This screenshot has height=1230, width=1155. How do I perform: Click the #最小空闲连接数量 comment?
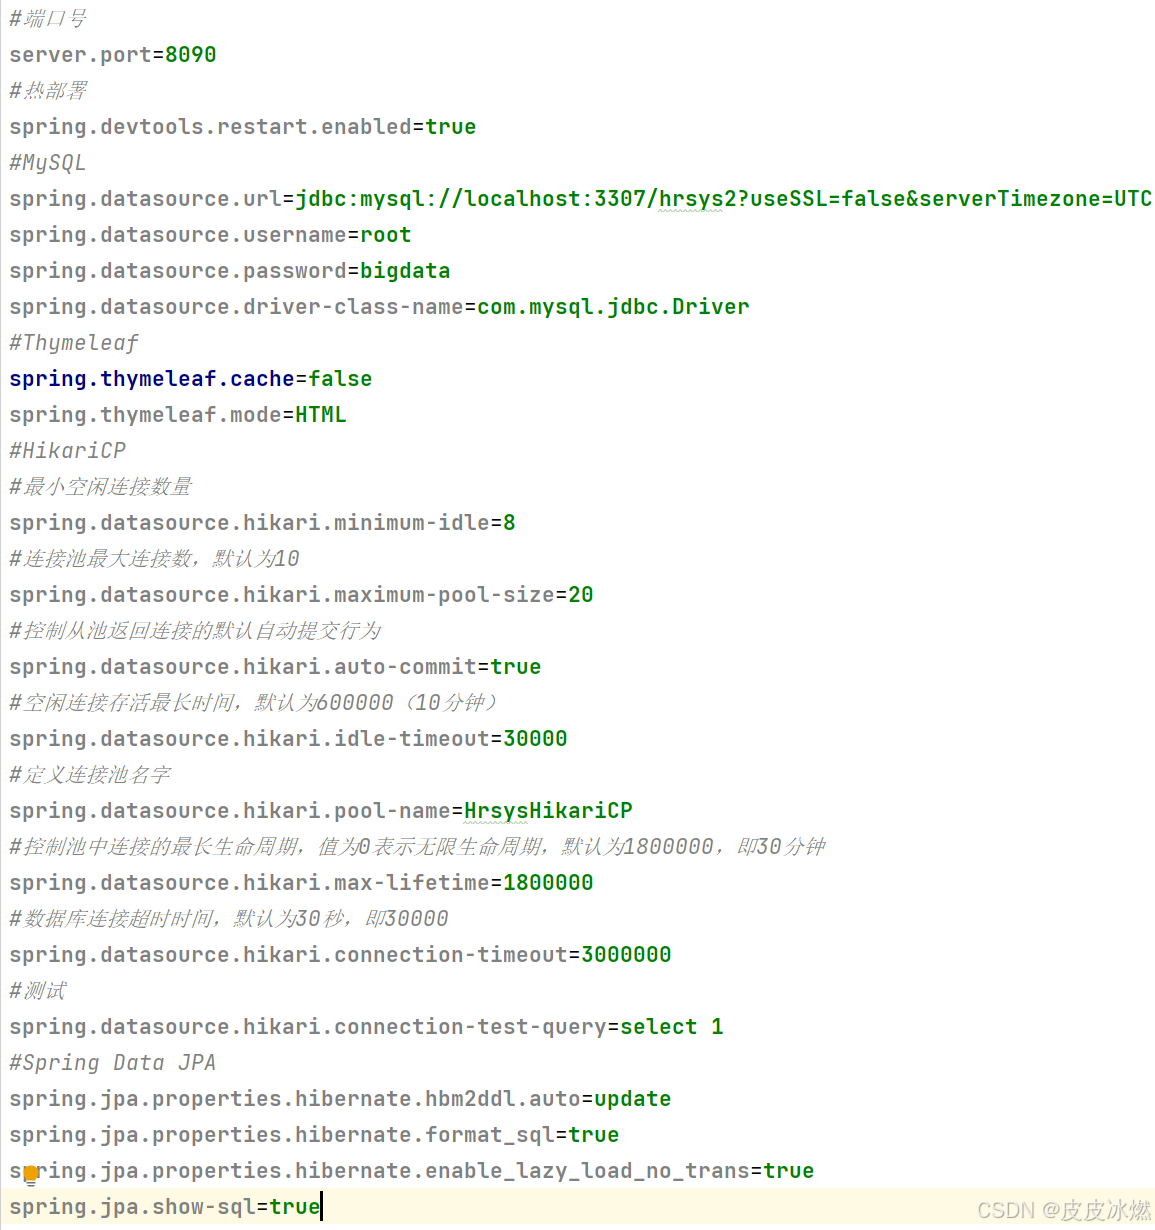click(100, 487)
